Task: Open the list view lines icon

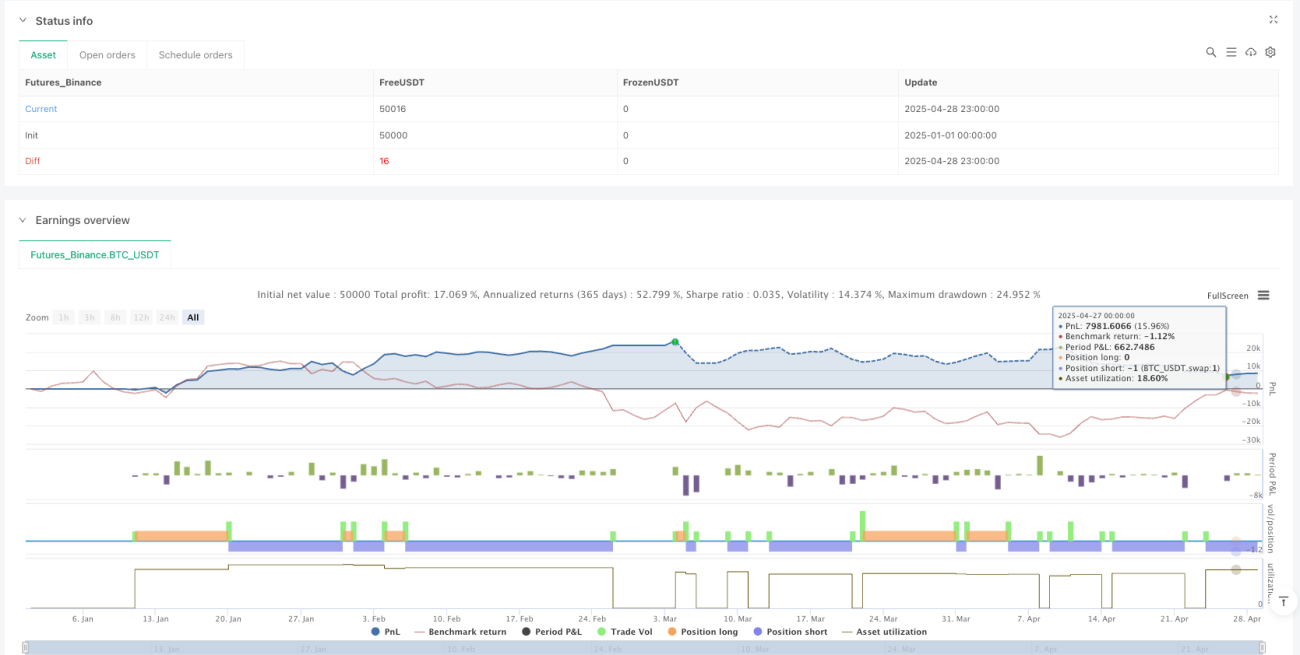Action: pos(1231,52)
